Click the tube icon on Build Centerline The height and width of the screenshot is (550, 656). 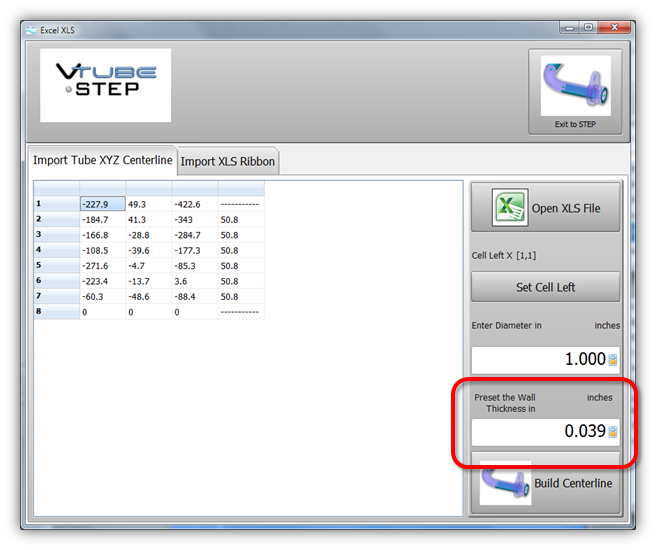pyautogui.click(x=505, y=483)
